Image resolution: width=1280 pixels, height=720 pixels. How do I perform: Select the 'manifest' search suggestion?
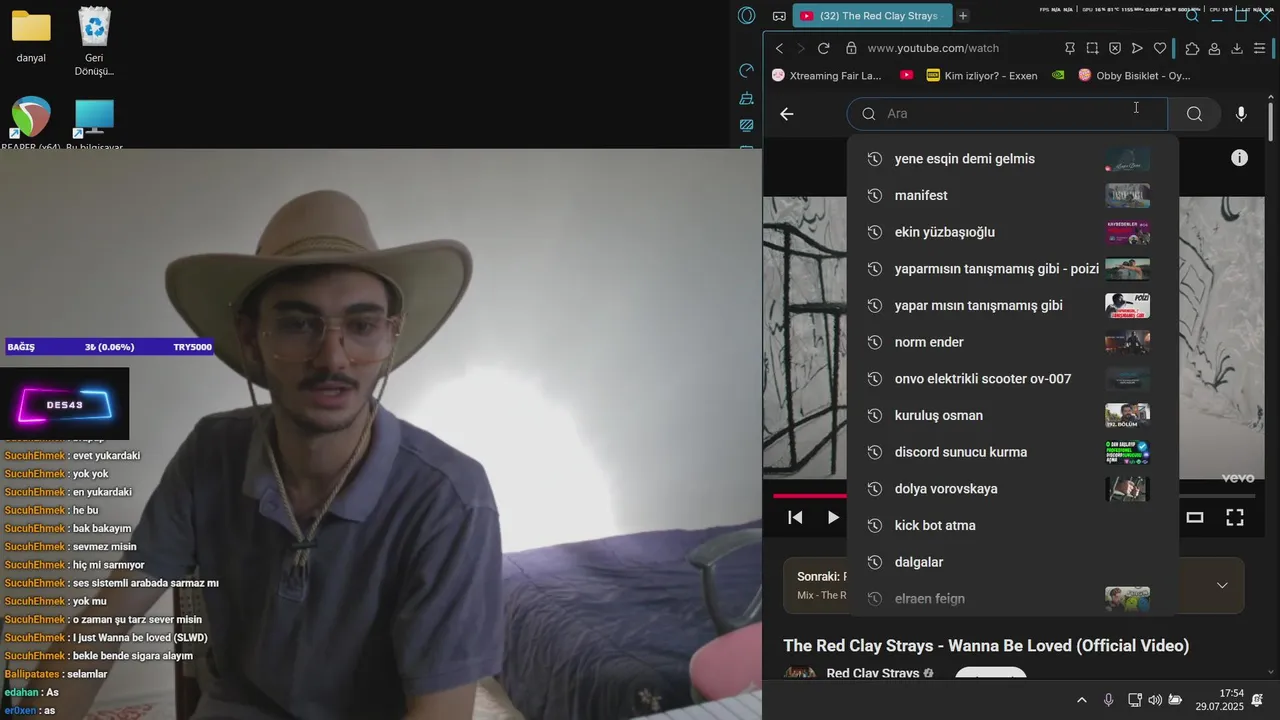1012,196
